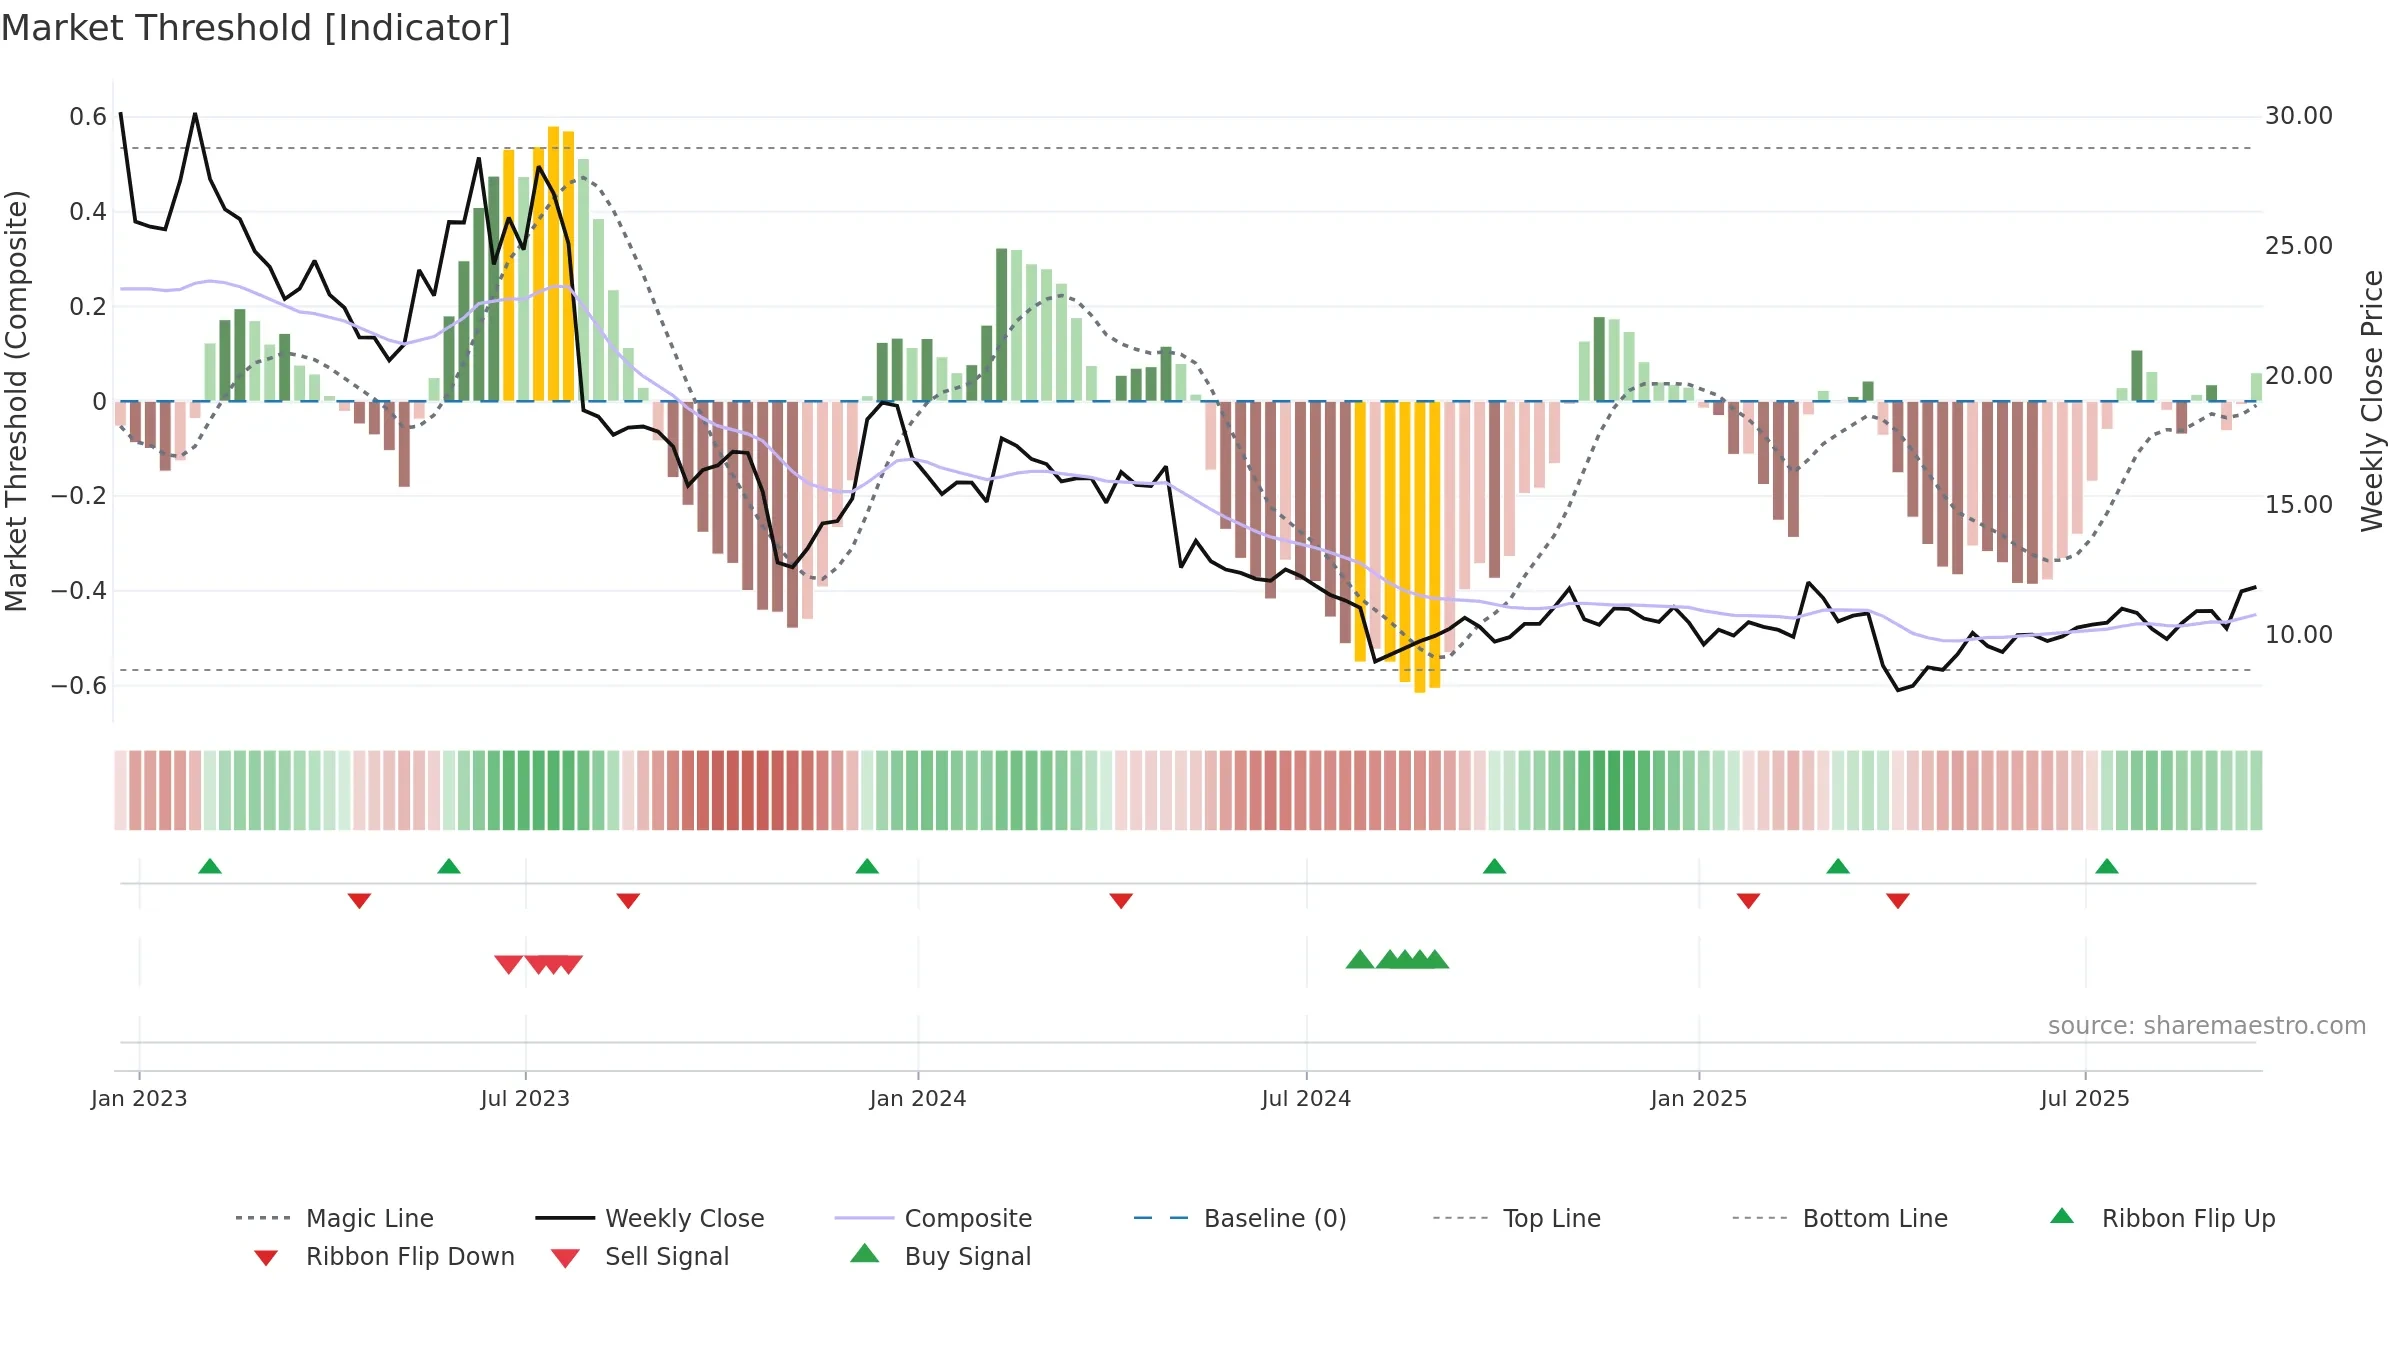Click the Weekly Close Price axis title
The height and width of the screenshot is (1350, 2400).
[x=2372, y=401]
